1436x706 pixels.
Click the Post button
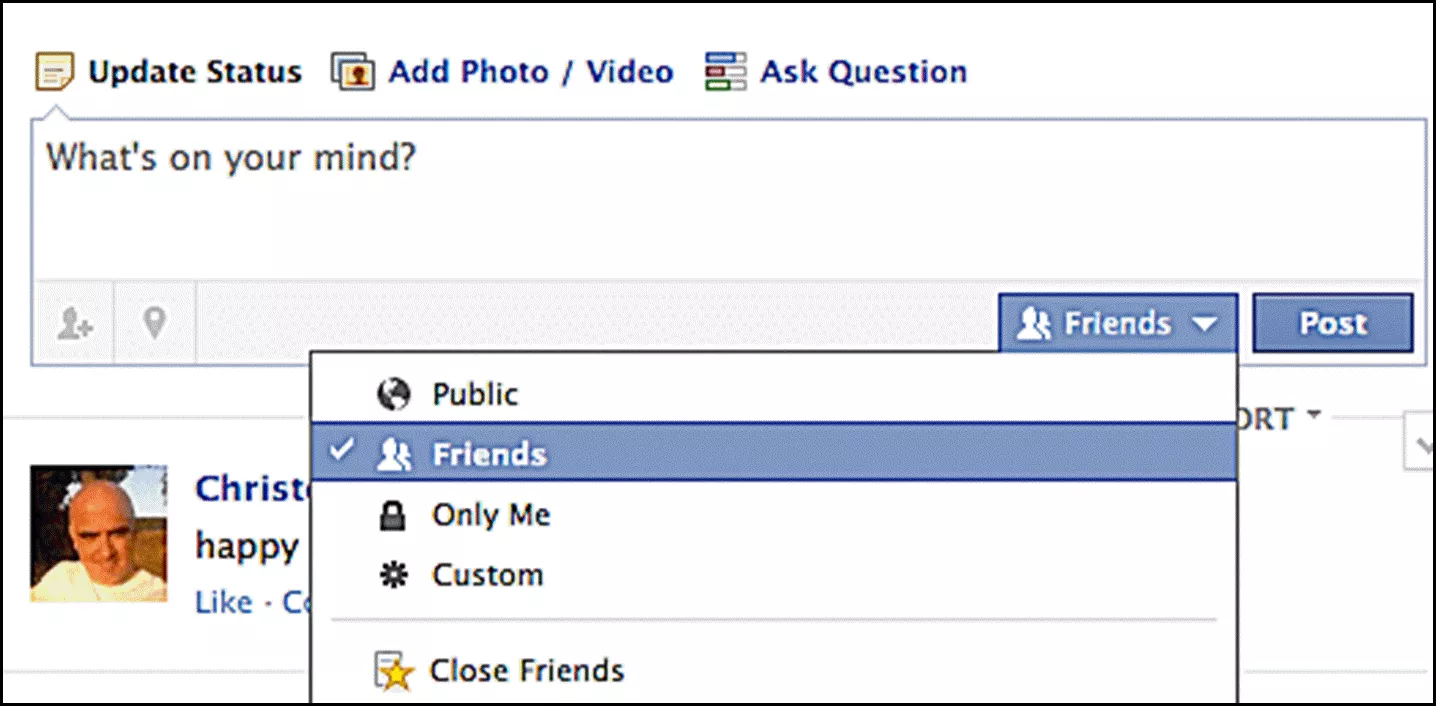(x=1333, y=323)
